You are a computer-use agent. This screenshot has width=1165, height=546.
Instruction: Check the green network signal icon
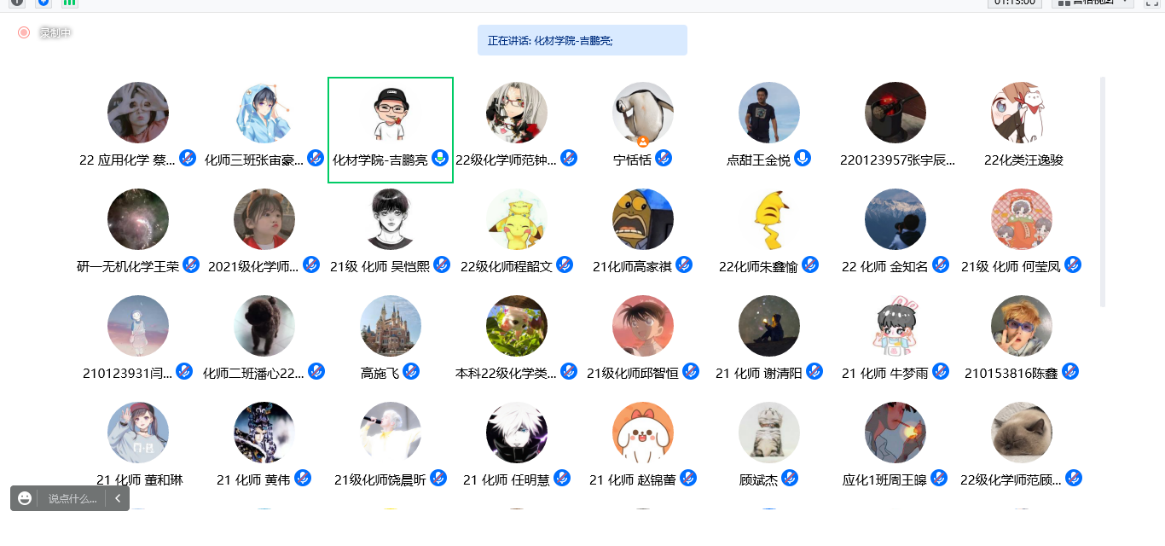(70, 2)
